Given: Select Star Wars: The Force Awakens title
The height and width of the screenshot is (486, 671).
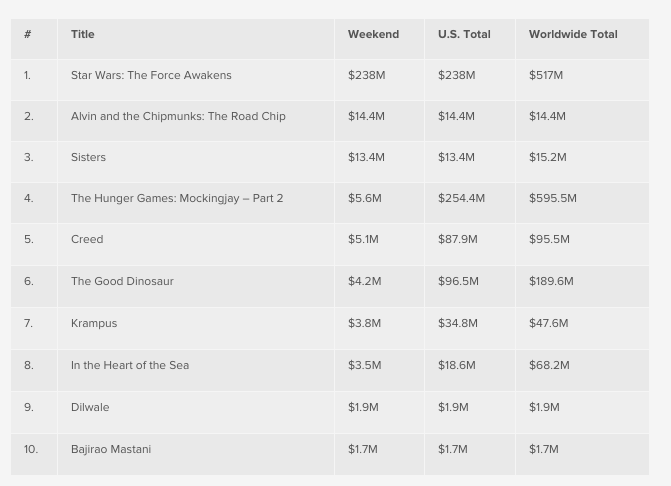Looking at the screenshot, I should pyautogui.click(x=151, y=75).
